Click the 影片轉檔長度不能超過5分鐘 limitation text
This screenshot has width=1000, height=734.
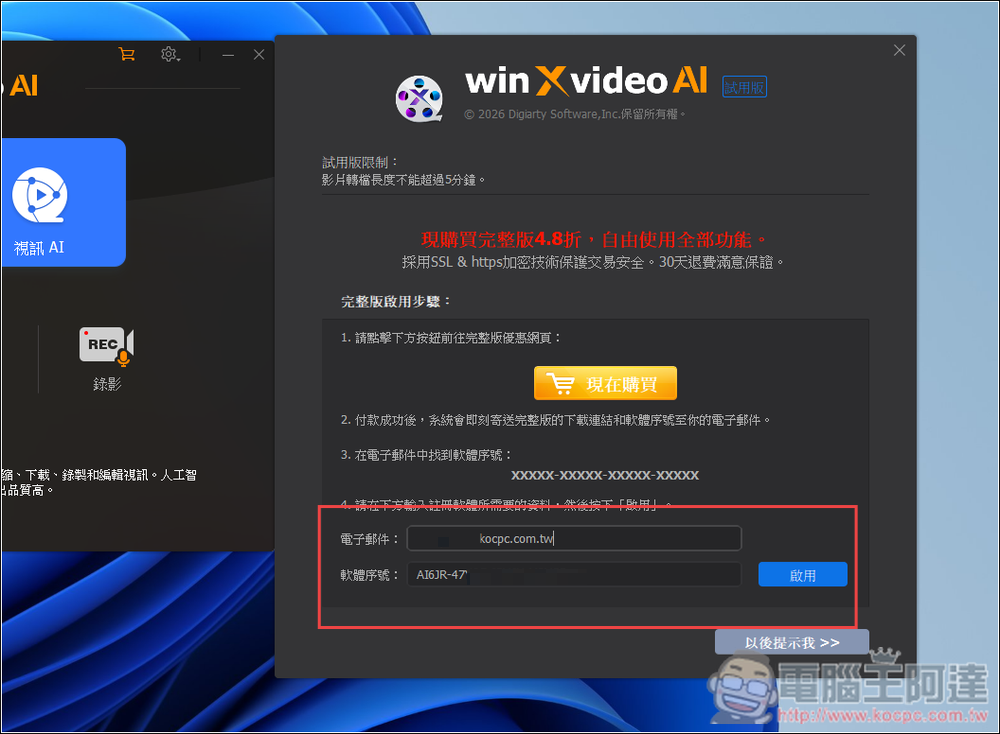pos(403,180)
